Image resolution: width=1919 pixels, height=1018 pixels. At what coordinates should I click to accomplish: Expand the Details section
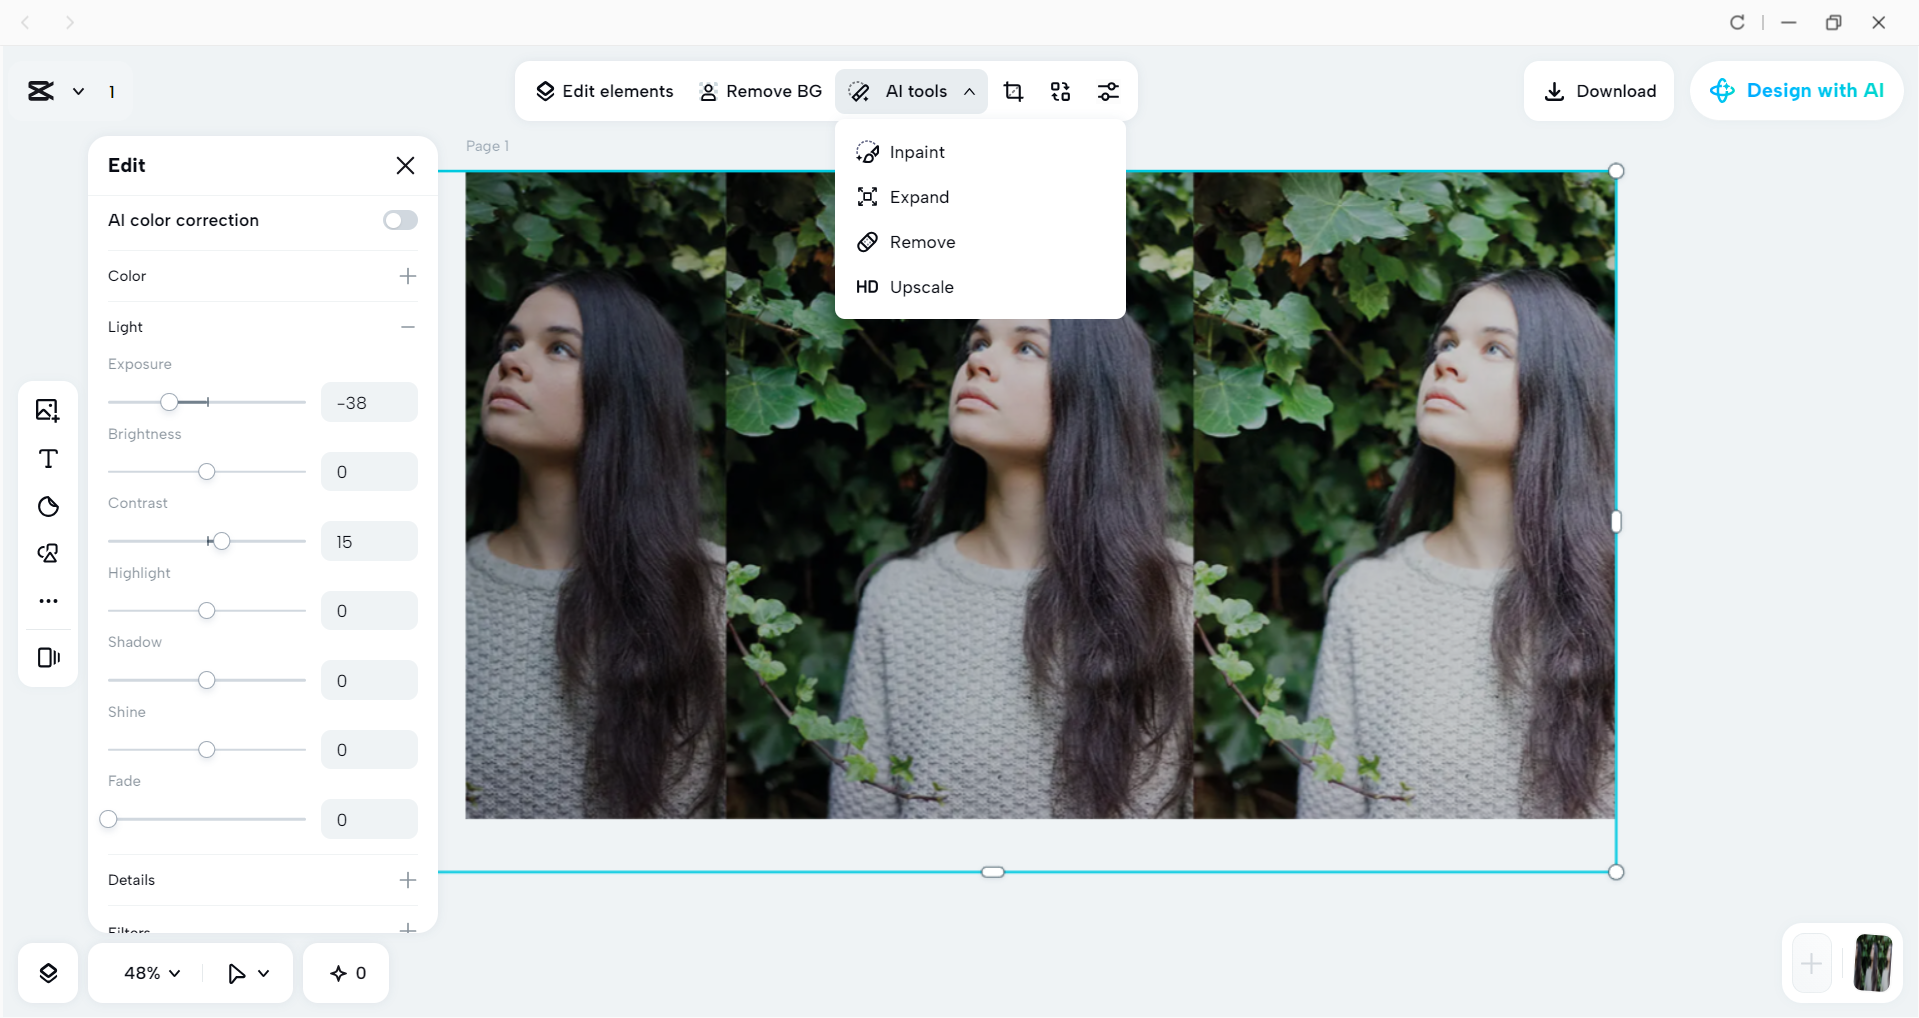(x=407, y=880)
